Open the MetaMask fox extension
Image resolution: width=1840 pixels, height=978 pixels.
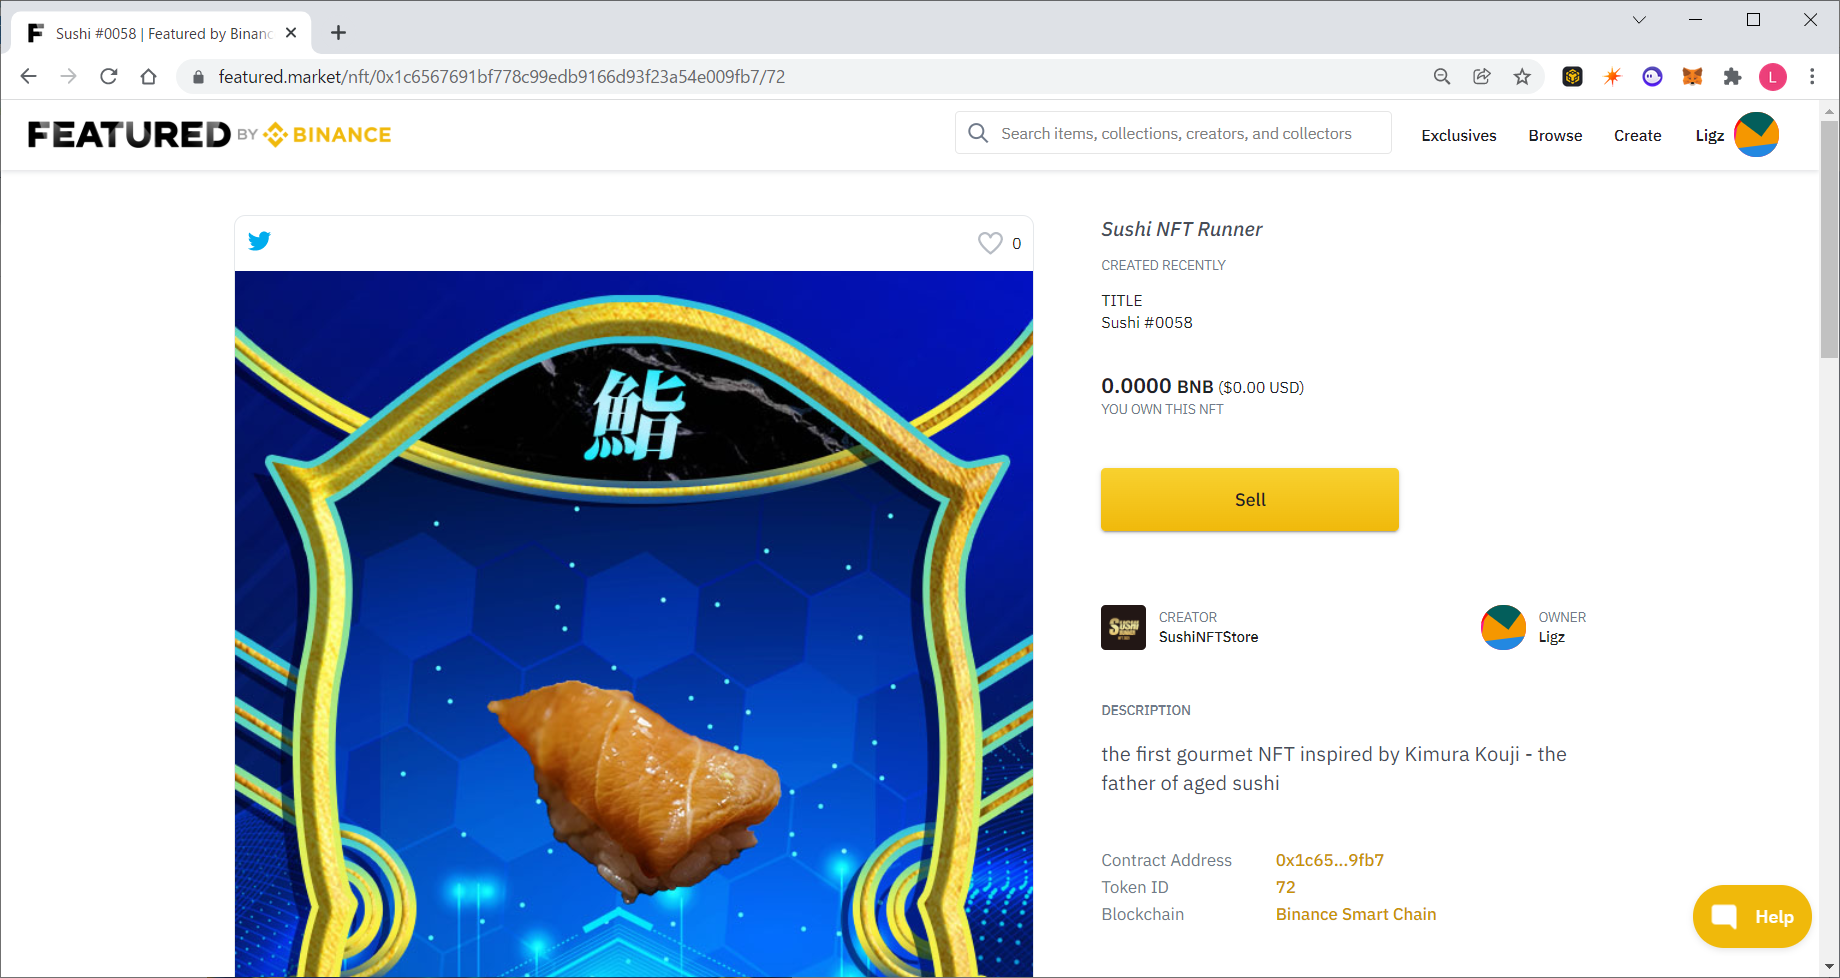(x=1692, y=77)
